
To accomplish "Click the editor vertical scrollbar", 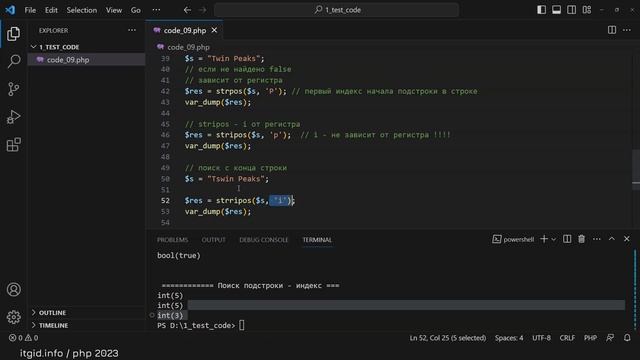I will [x=636, y=168].
